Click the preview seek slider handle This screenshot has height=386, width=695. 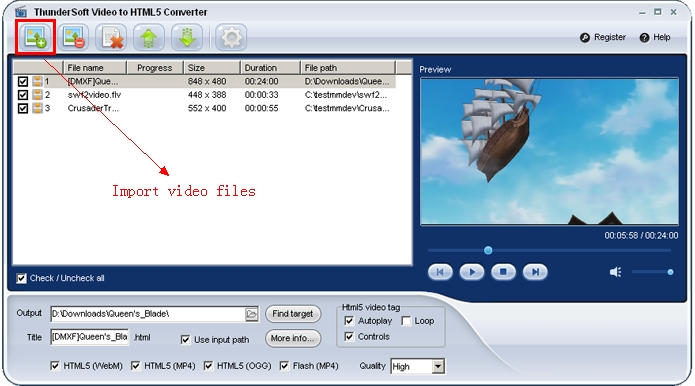488,250
